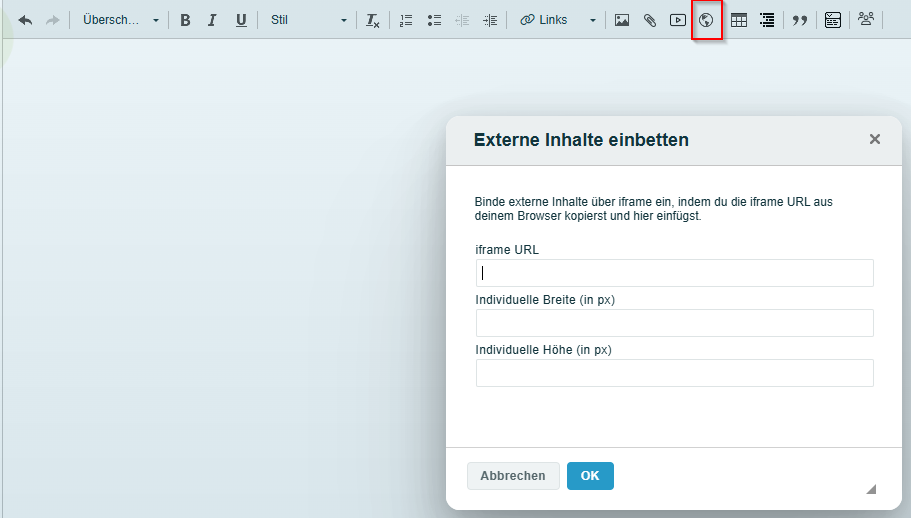Click the dialog resize grip corner

[871, 489]
